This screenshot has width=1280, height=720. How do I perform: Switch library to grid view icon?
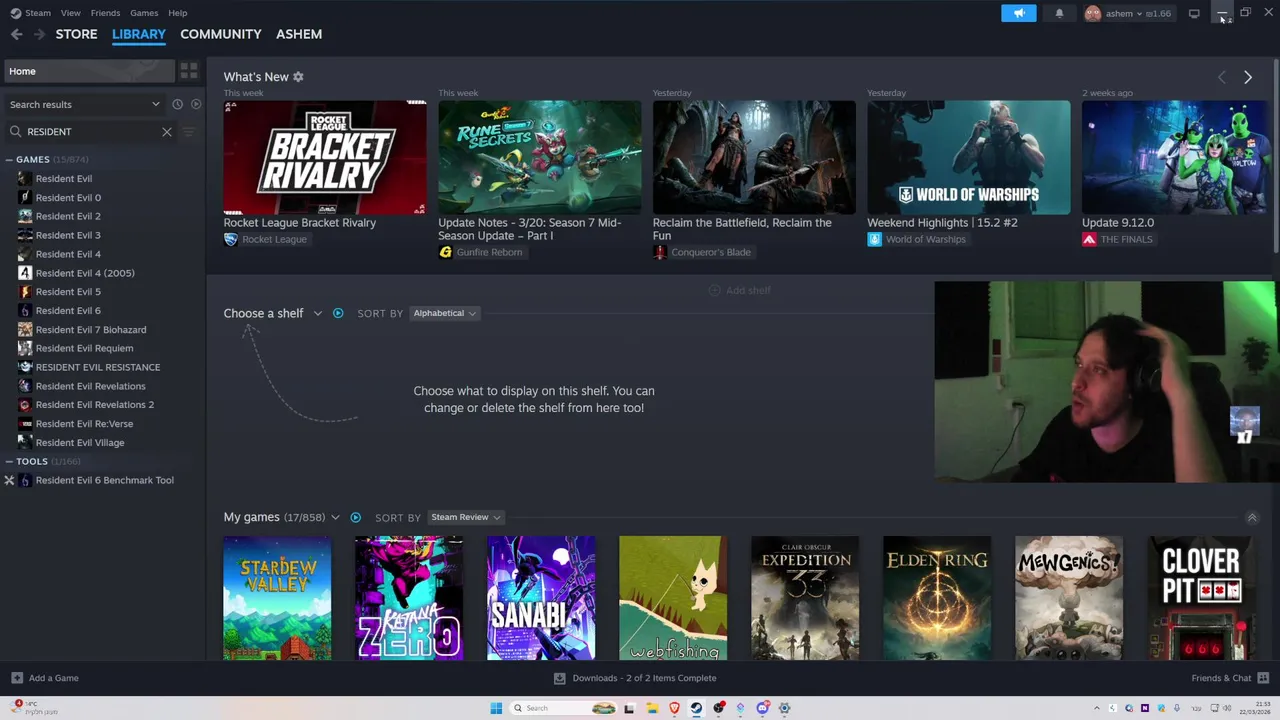(188, 71)
